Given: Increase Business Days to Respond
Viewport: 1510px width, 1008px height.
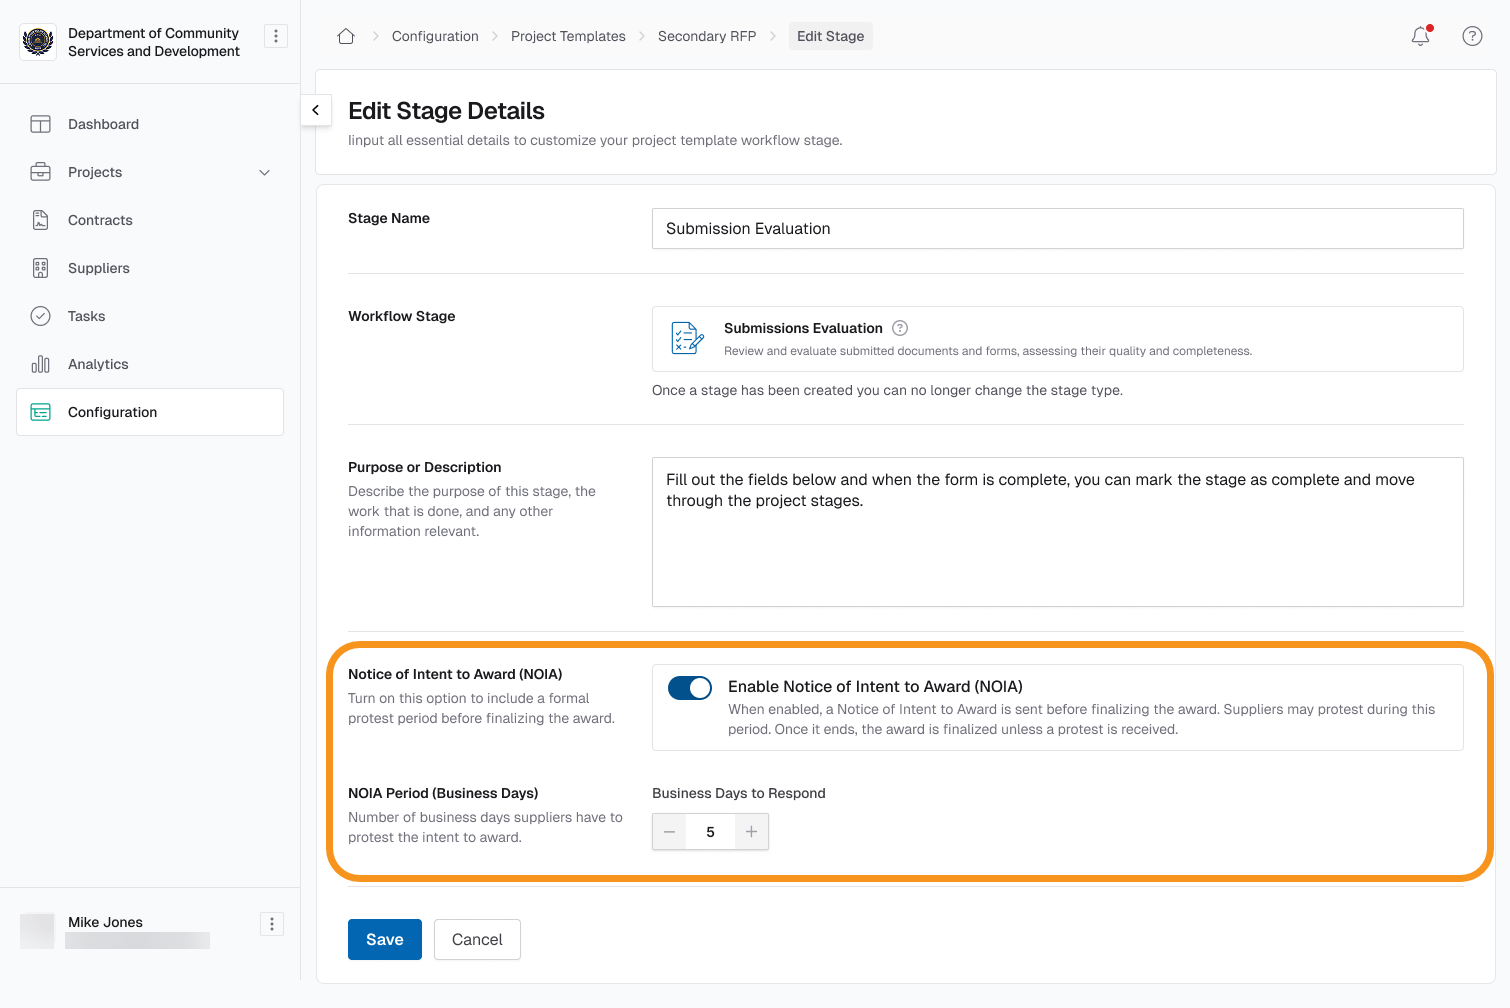Looking at the screenshot, I should (751, 831).
